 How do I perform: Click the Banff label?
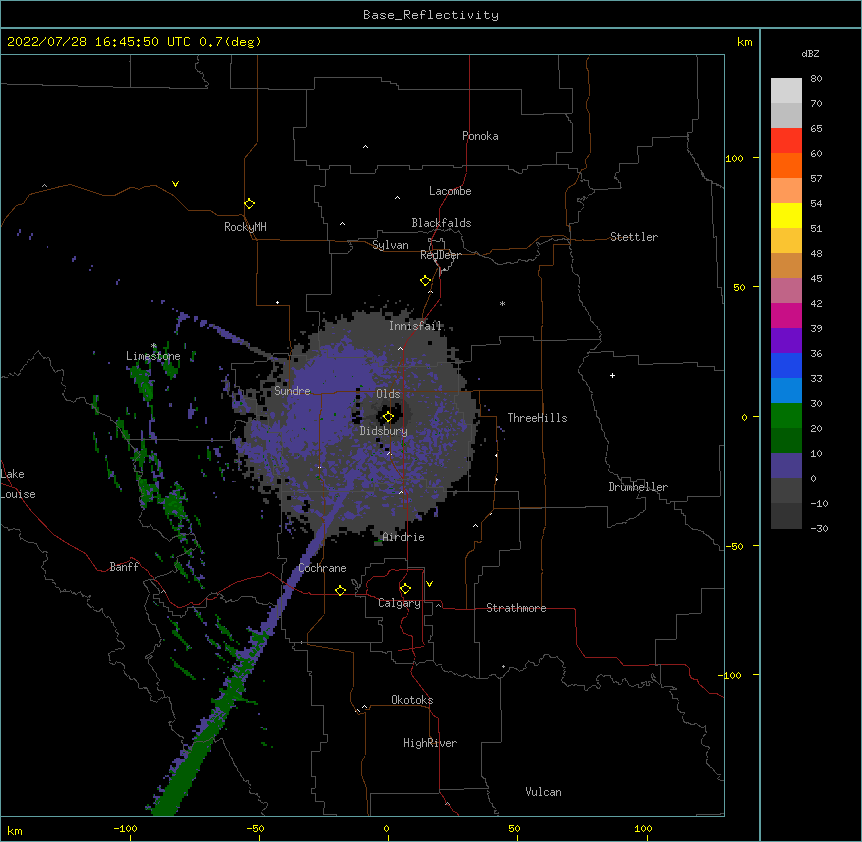pyautogui.click(x=124, y=567)
